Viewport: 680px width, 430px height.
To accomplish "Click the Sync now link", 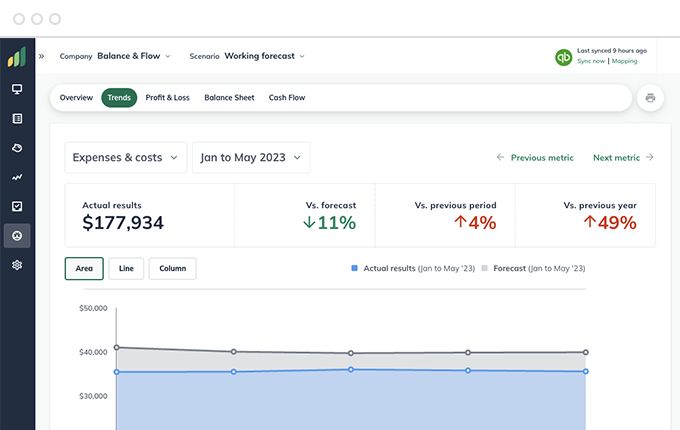I will point(591,61).
